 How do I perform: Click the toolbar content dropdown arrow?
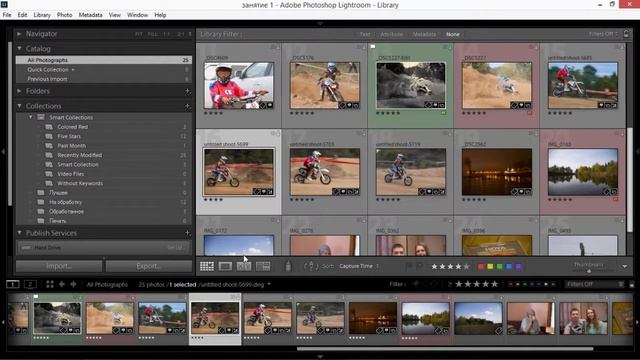[x=625, y=267]
